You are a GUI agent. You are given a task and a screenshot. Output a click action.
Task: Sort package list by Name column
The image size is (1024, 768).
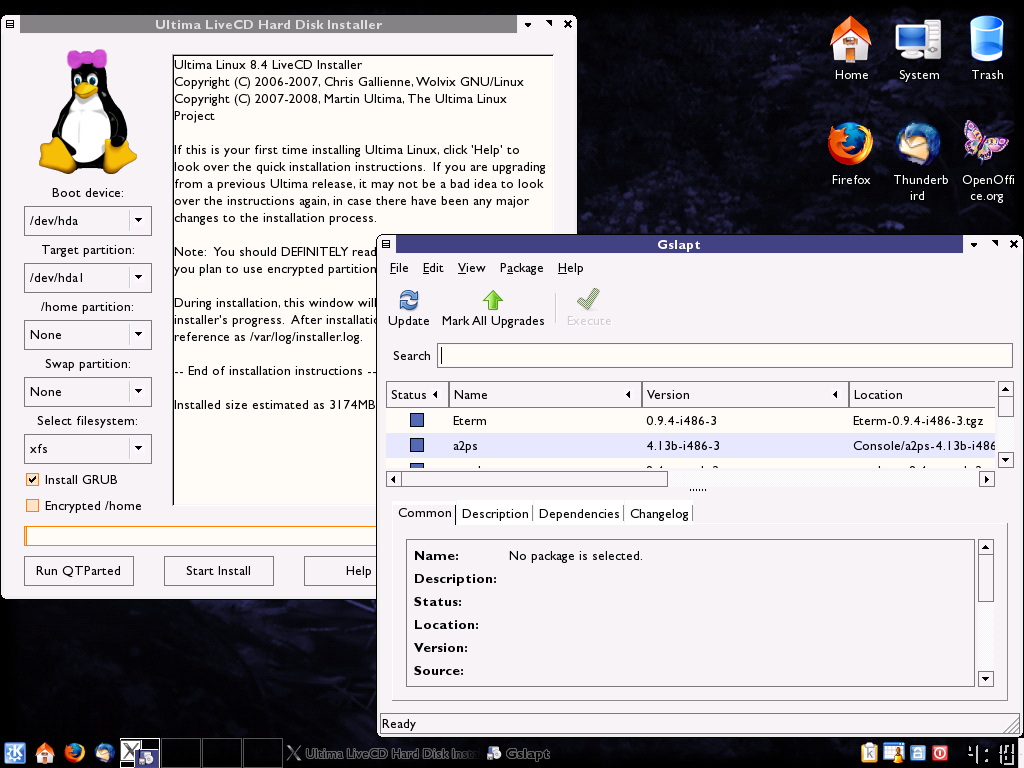pyautogui.click(x=545, y=394)
